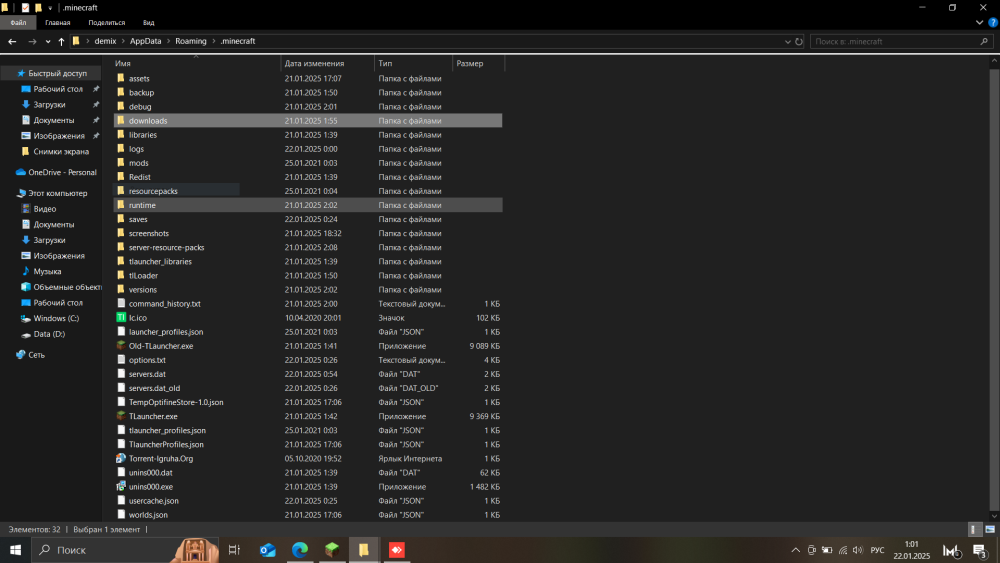The width and height of the screenshot is (1000, 563).
Task: Select the tlauncher_libraries folder
Action: point(307,261)
